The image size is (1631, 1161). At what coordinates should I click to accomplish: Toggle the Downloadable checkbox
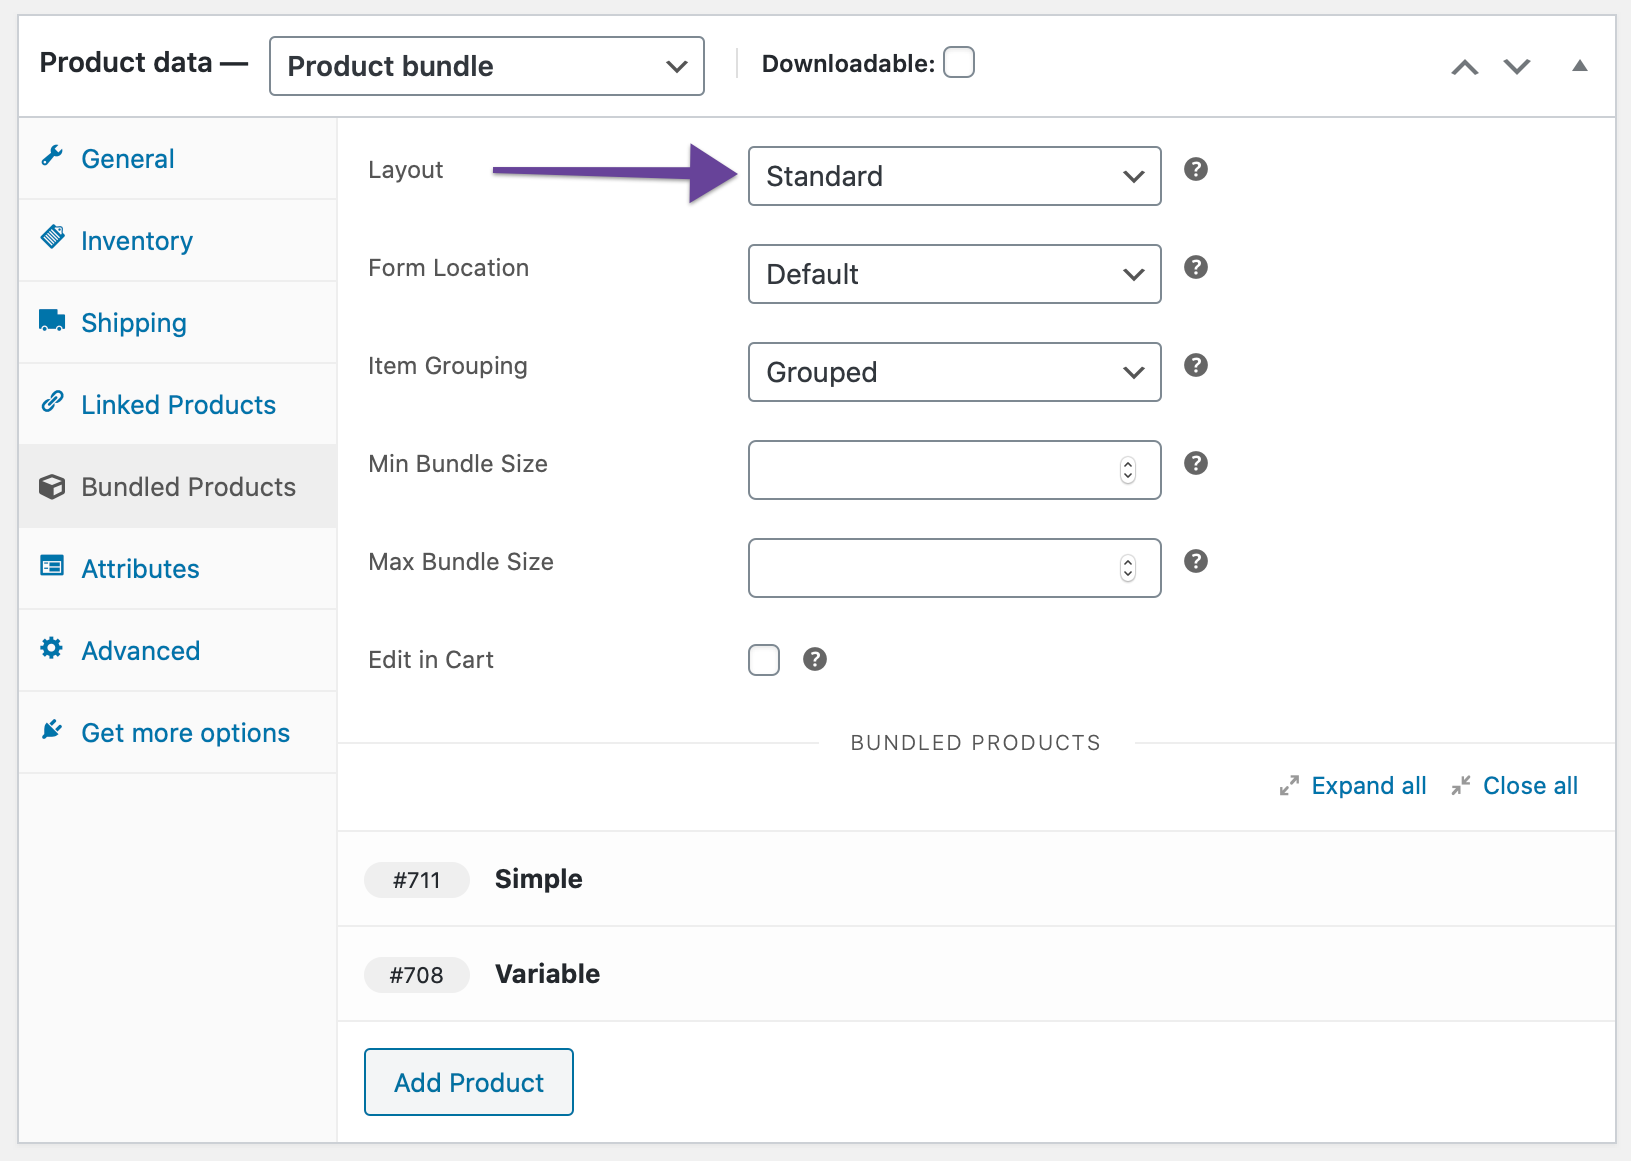point(959,62)
